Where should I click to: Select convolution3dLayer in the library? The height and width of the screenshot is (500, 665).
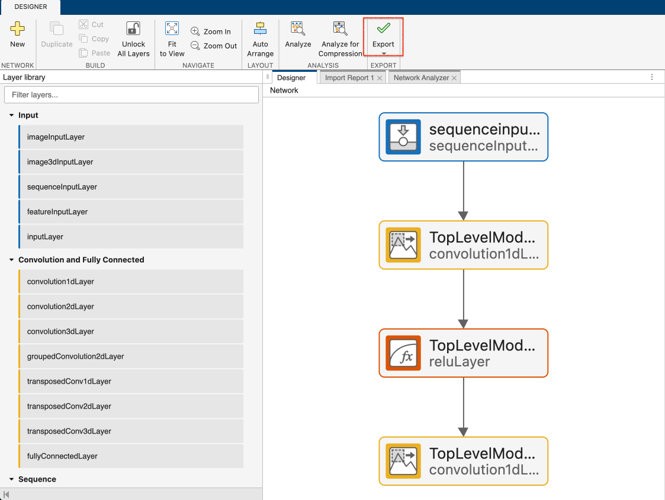(131, 331)
